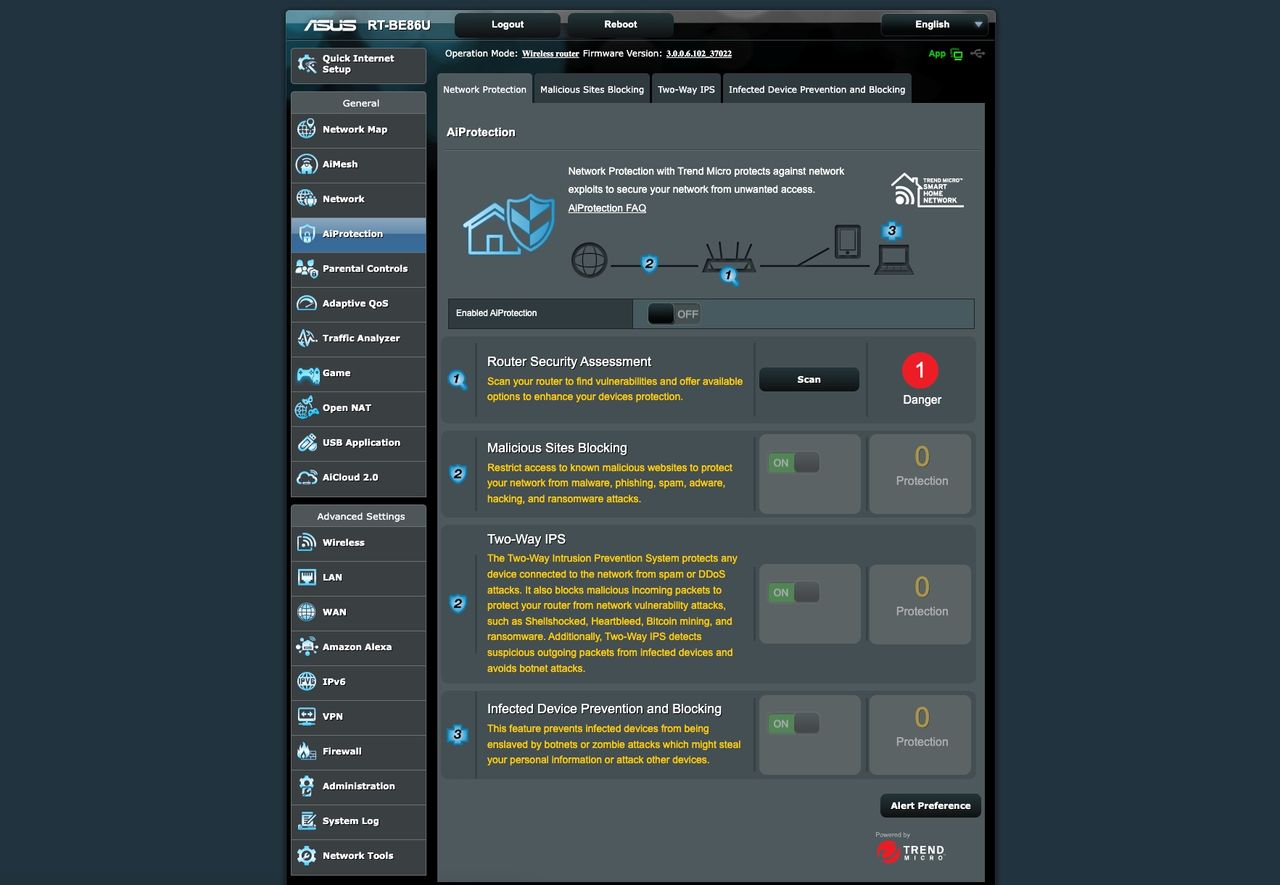Screen dimensions: 1280x885
Task: Click the Wireless settings icon
Action: 307,542
